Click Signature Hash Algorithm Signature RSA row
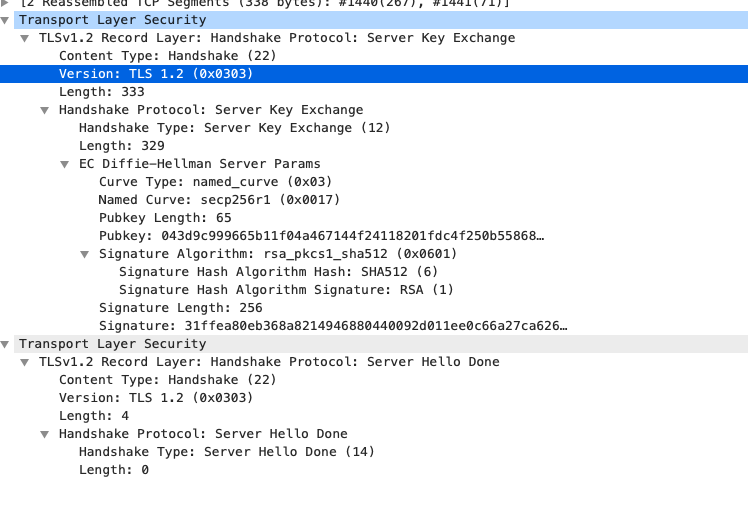The height and width of the screenshot is (508, 748). 286,290
